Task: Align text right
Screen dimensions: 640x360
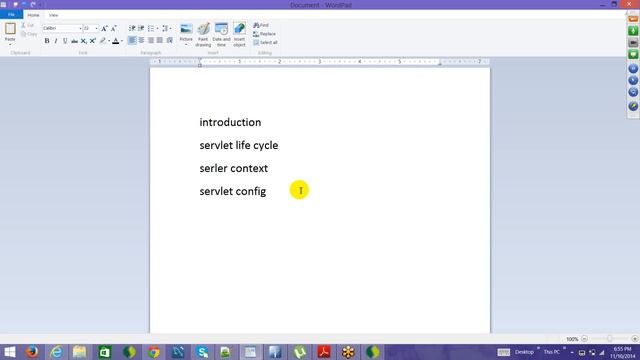Action: (x=151, y=40)
